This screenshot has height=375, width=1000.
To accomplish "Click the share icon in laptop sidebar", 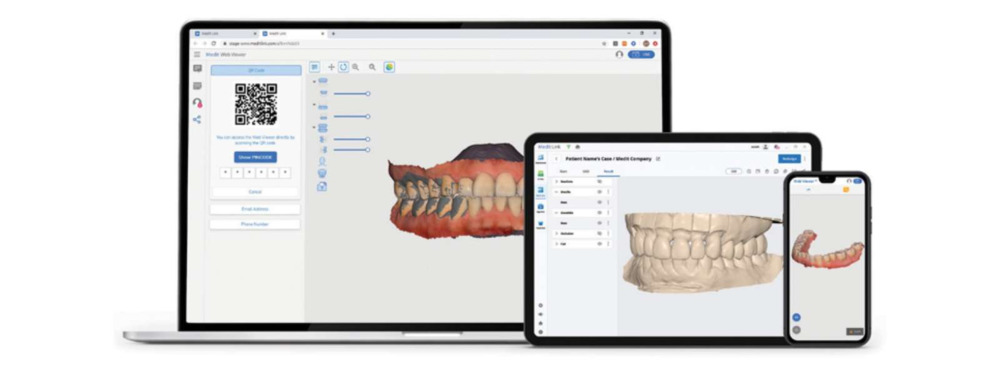I will tap(197, 119).
